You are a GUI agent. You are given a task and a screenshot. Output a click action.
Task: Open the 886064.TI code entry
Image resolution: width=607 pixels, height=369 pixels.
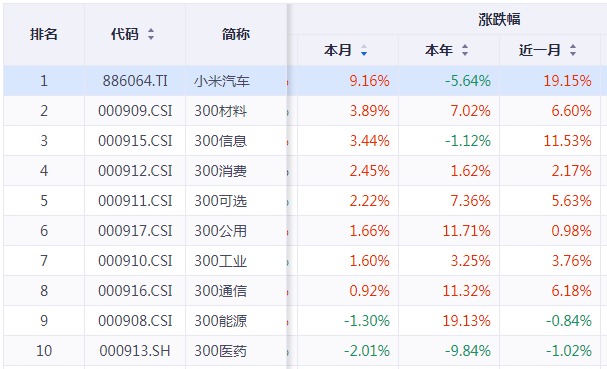[135, 81]
